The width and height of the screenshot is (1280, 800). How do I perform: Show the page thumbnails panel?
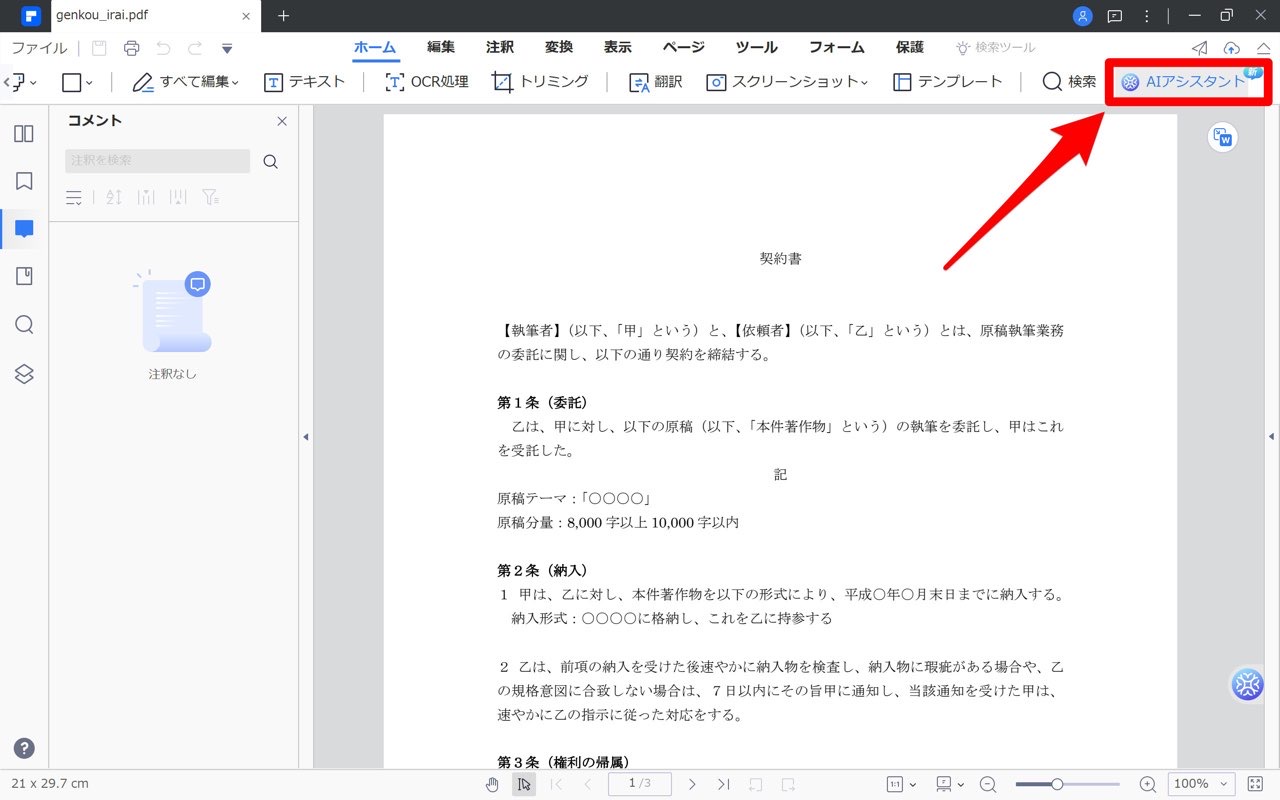[x=23, y=133]
